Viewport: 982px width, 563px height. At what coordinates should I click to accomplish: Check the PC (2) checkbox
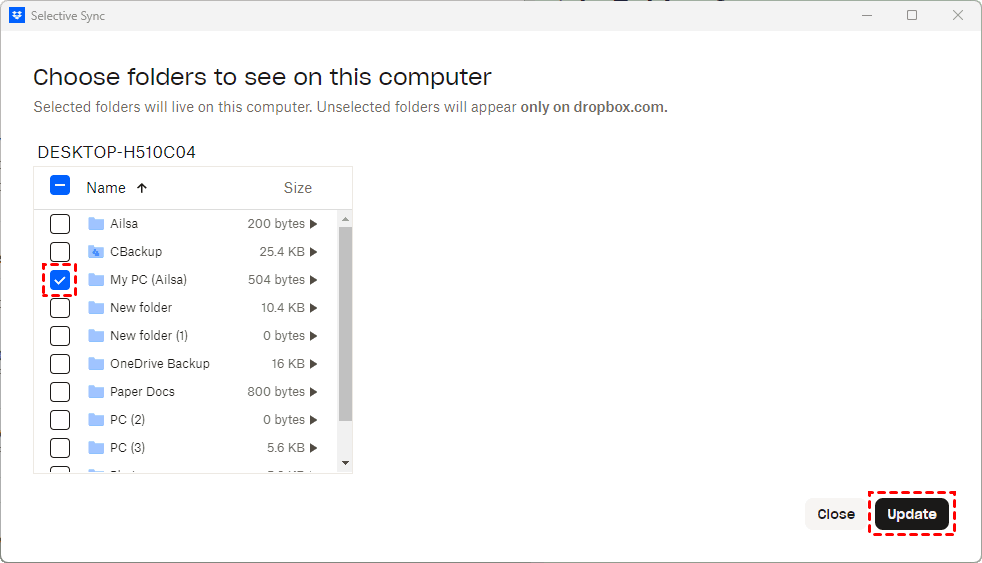tap(60, 420)
